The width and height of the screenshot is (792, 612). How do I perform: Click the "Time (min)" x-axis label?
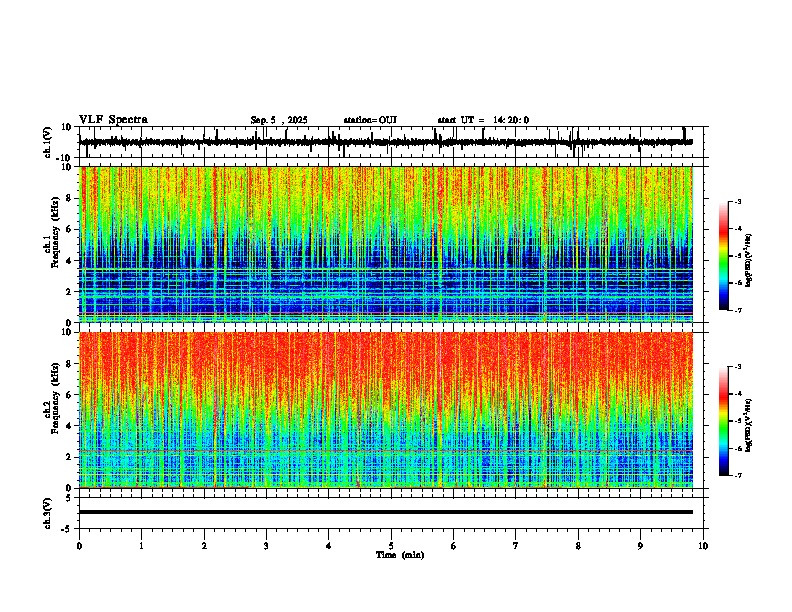(x=400, y=555)
